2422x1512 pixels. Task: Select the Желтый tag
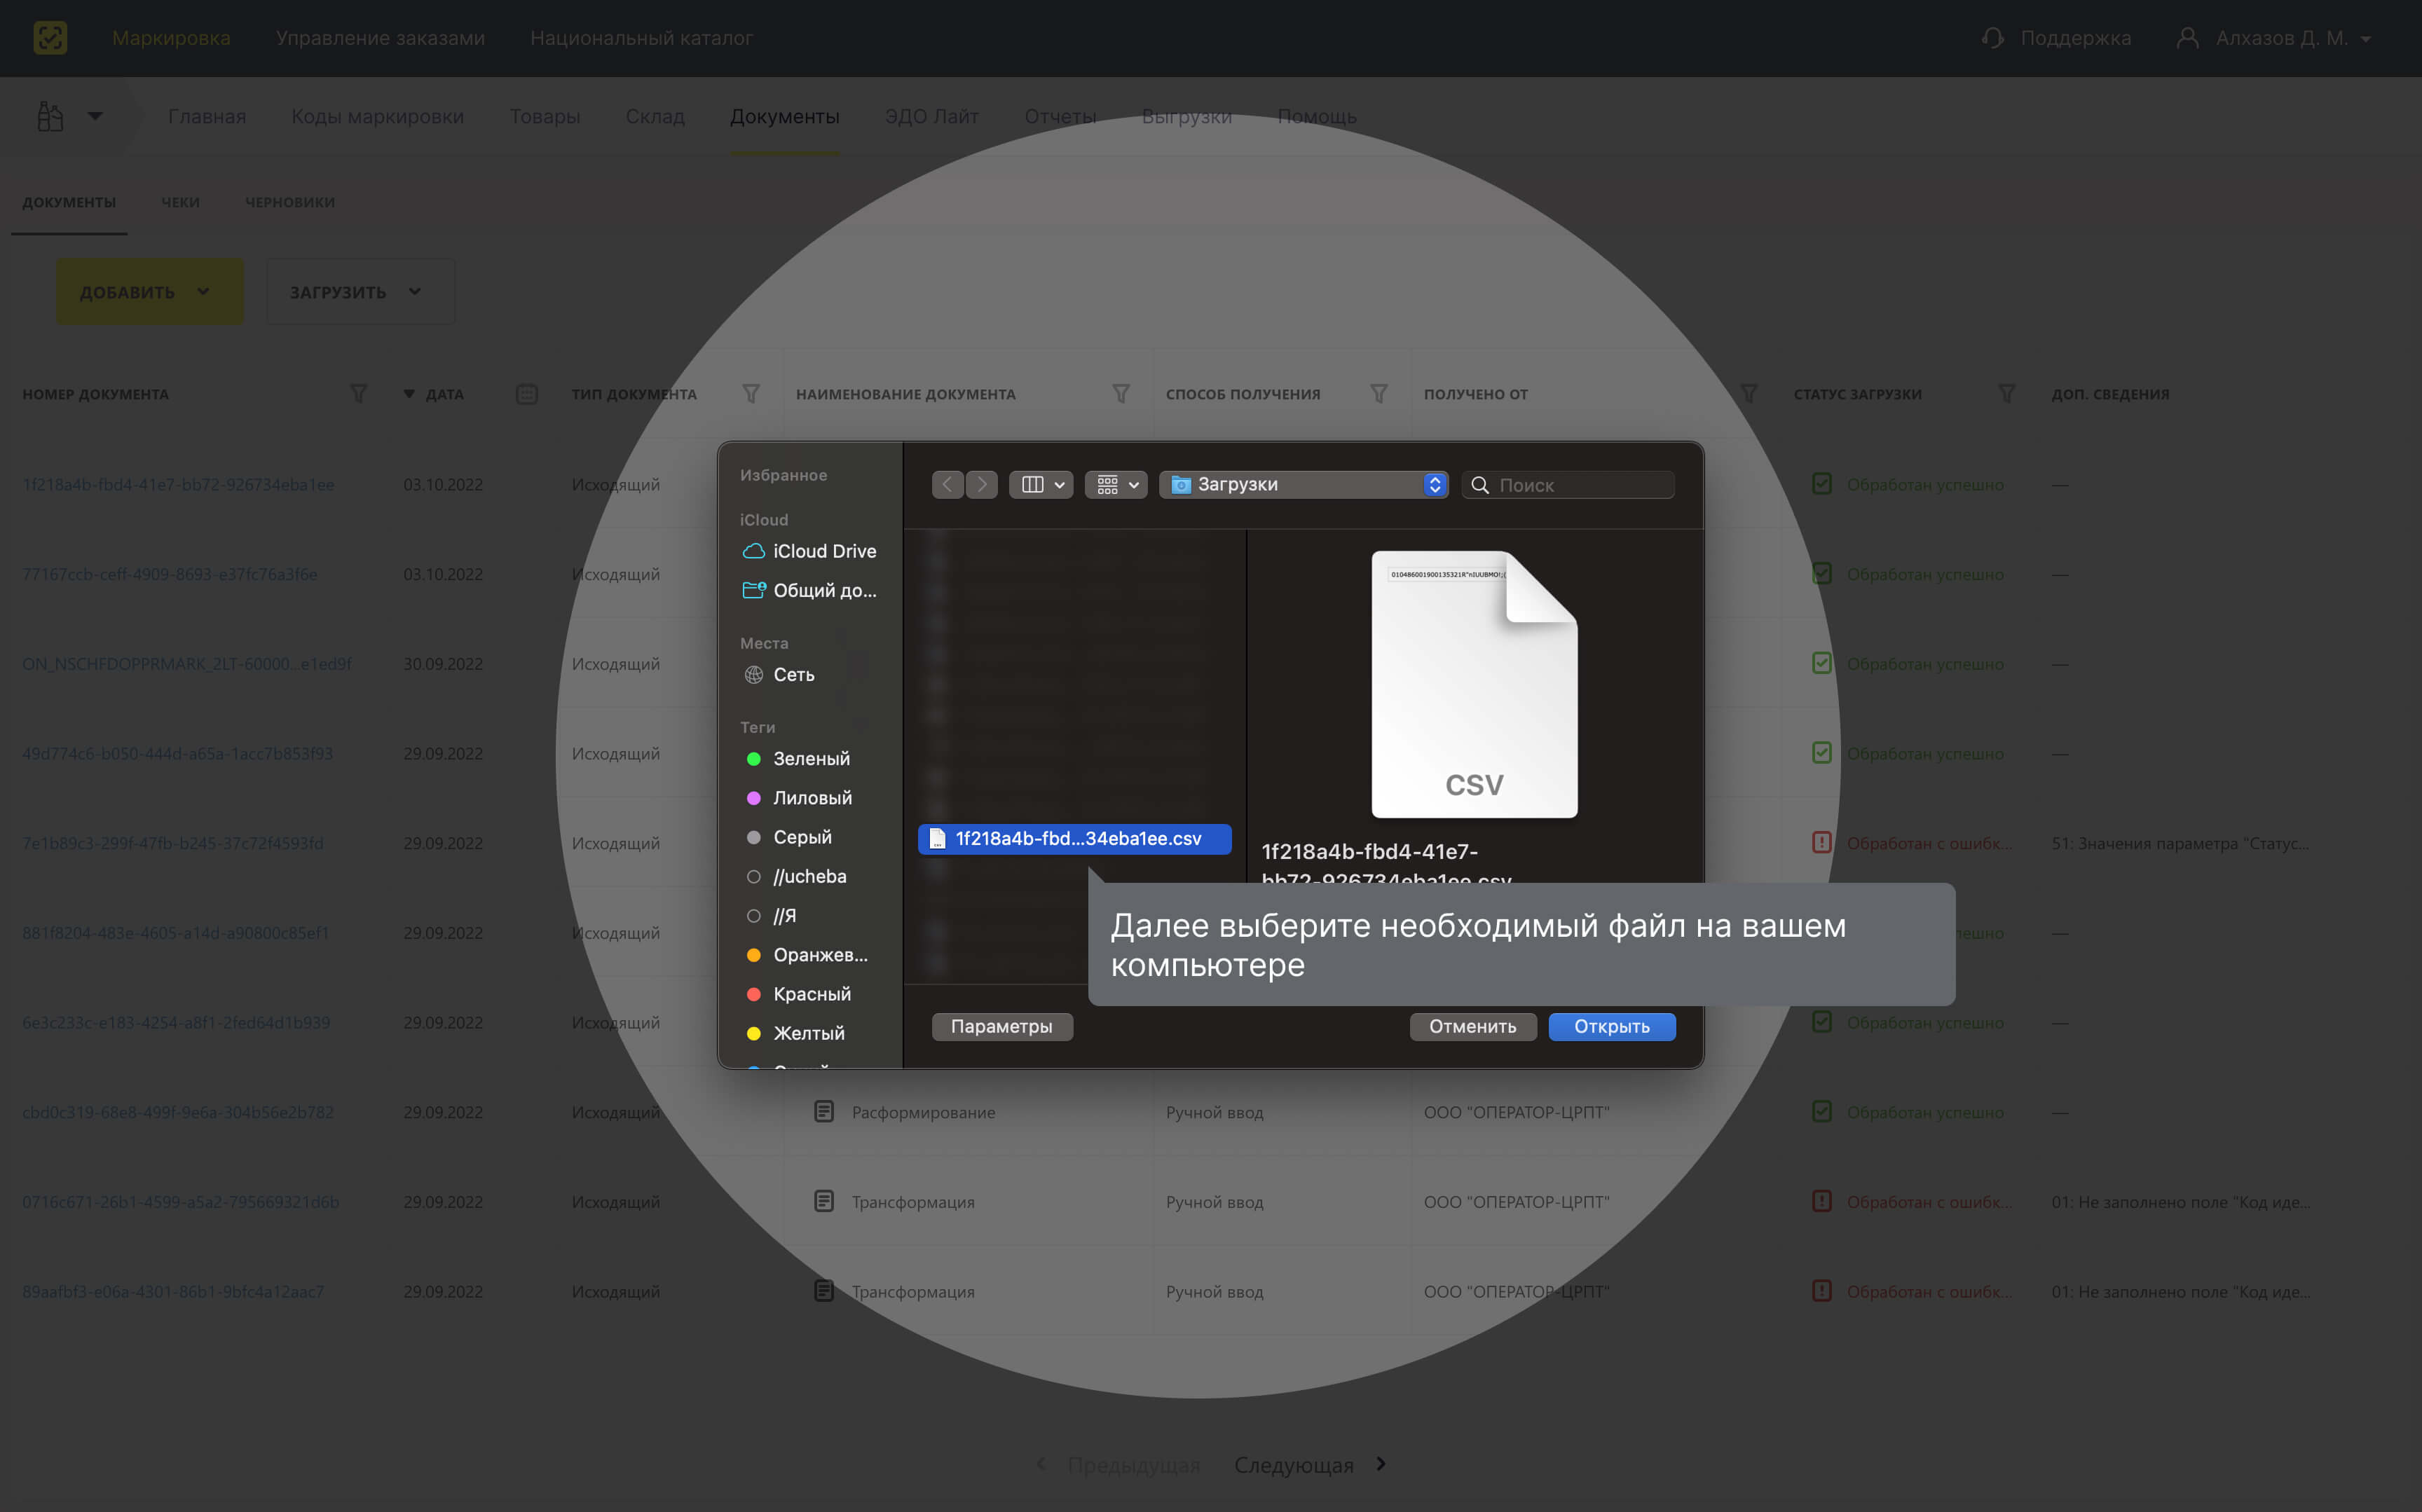tap(796, 1033)
